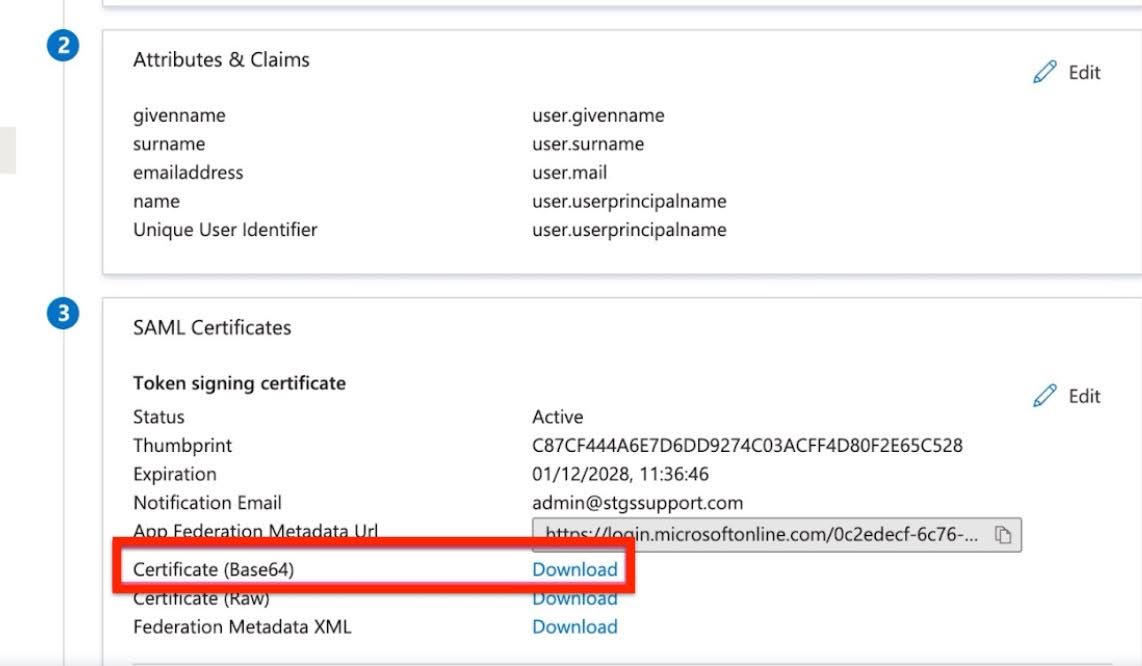Download the Federation Metadata XML
Image resolution: width=1142 pixels, height=666 pixels.
573,626
